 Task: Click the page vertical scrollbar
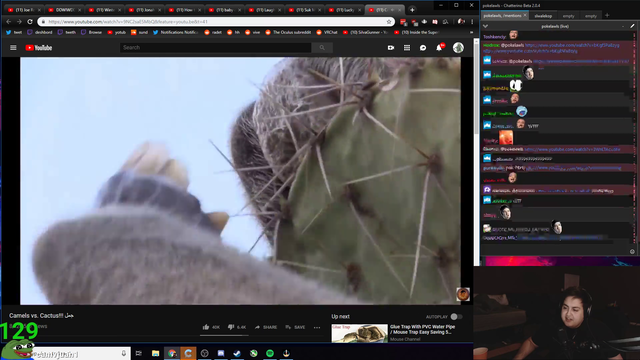tap(476, 90)
